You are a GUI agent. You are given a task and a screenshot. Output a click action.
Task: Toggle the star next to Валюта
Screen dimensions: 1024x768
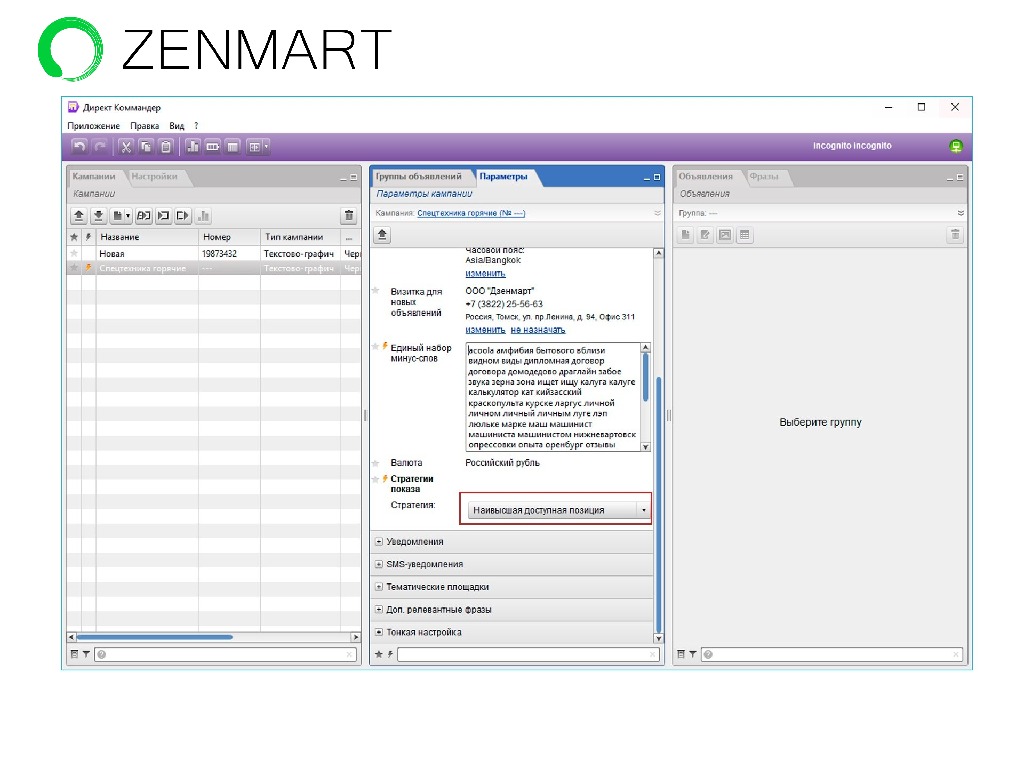376,463
